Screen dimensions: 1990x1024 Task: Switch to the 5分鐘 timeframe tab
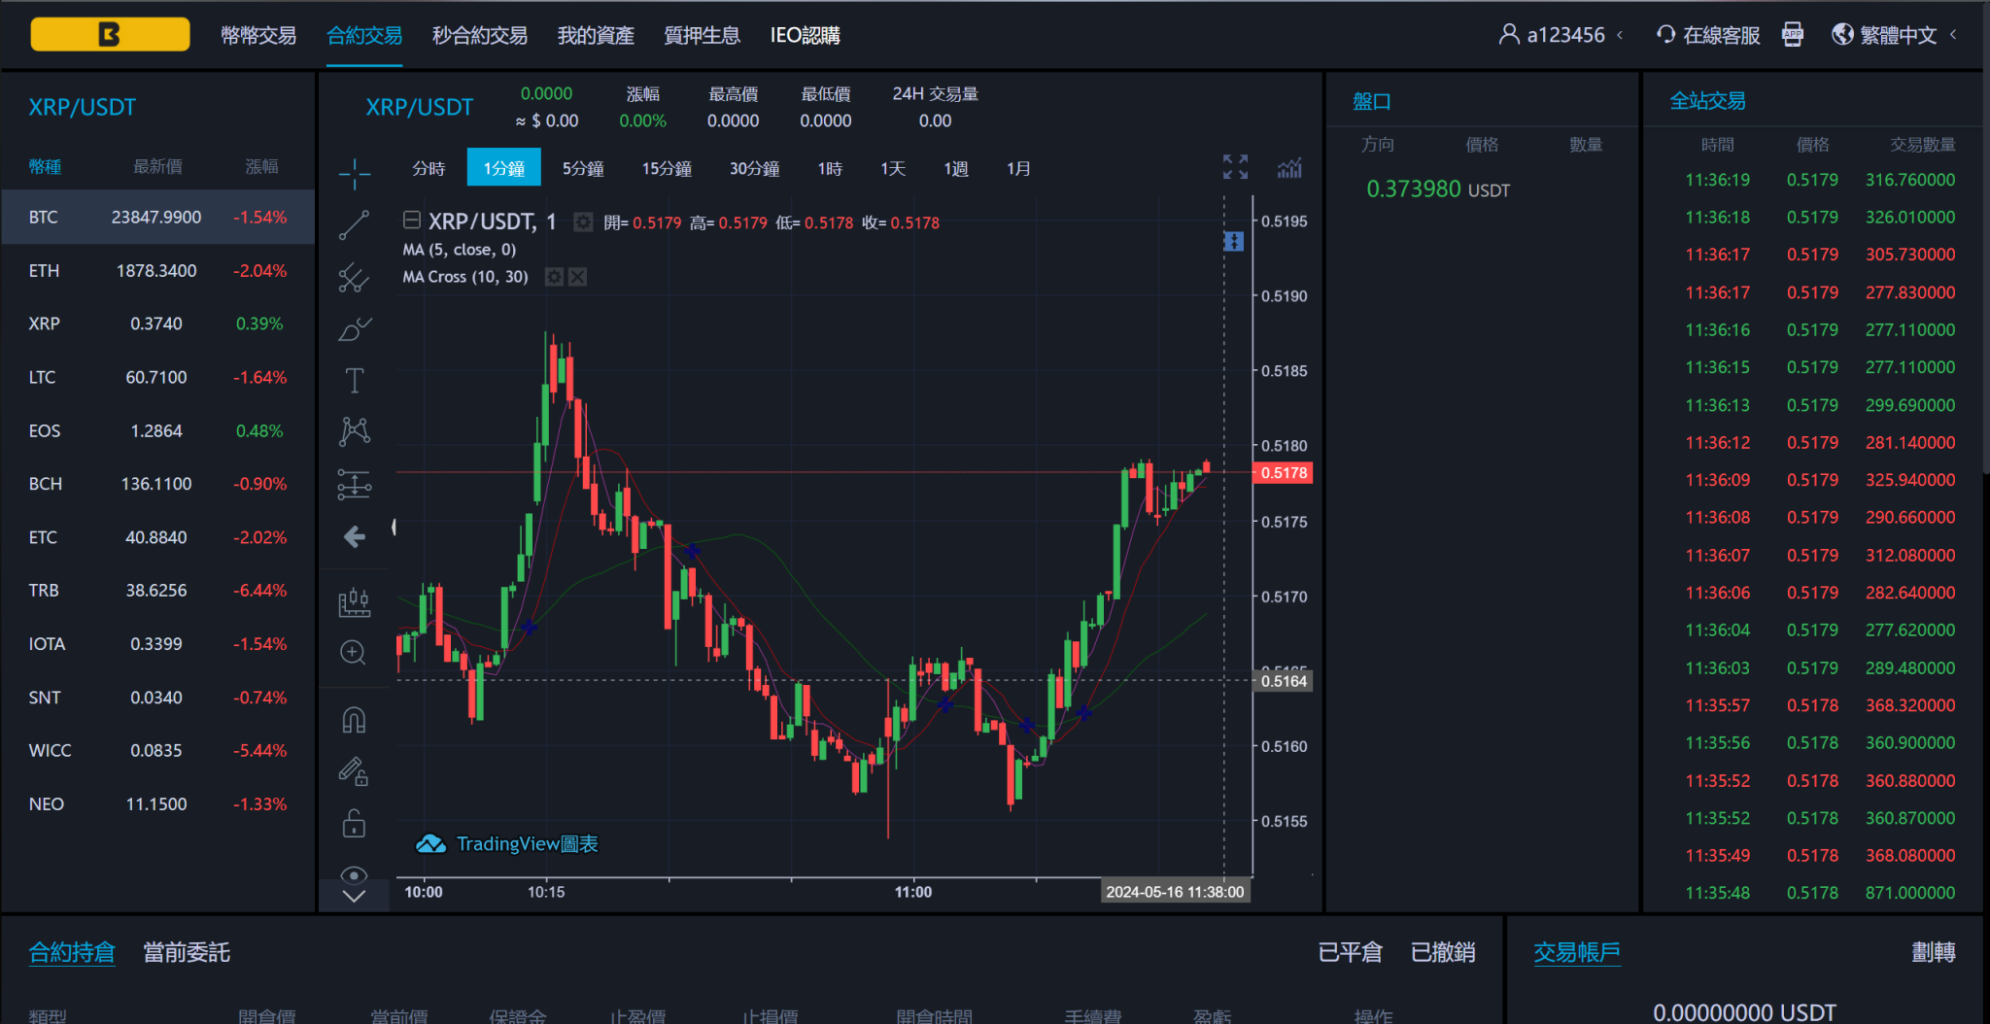click(583, 168)
